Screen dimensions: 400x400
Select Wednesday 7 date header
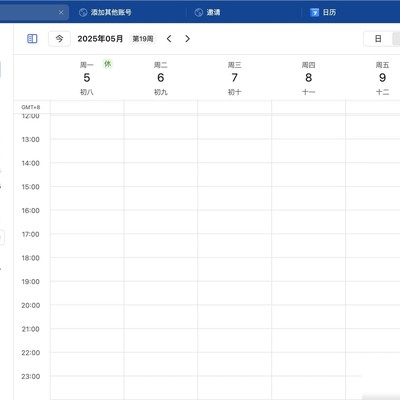(235, 78)
